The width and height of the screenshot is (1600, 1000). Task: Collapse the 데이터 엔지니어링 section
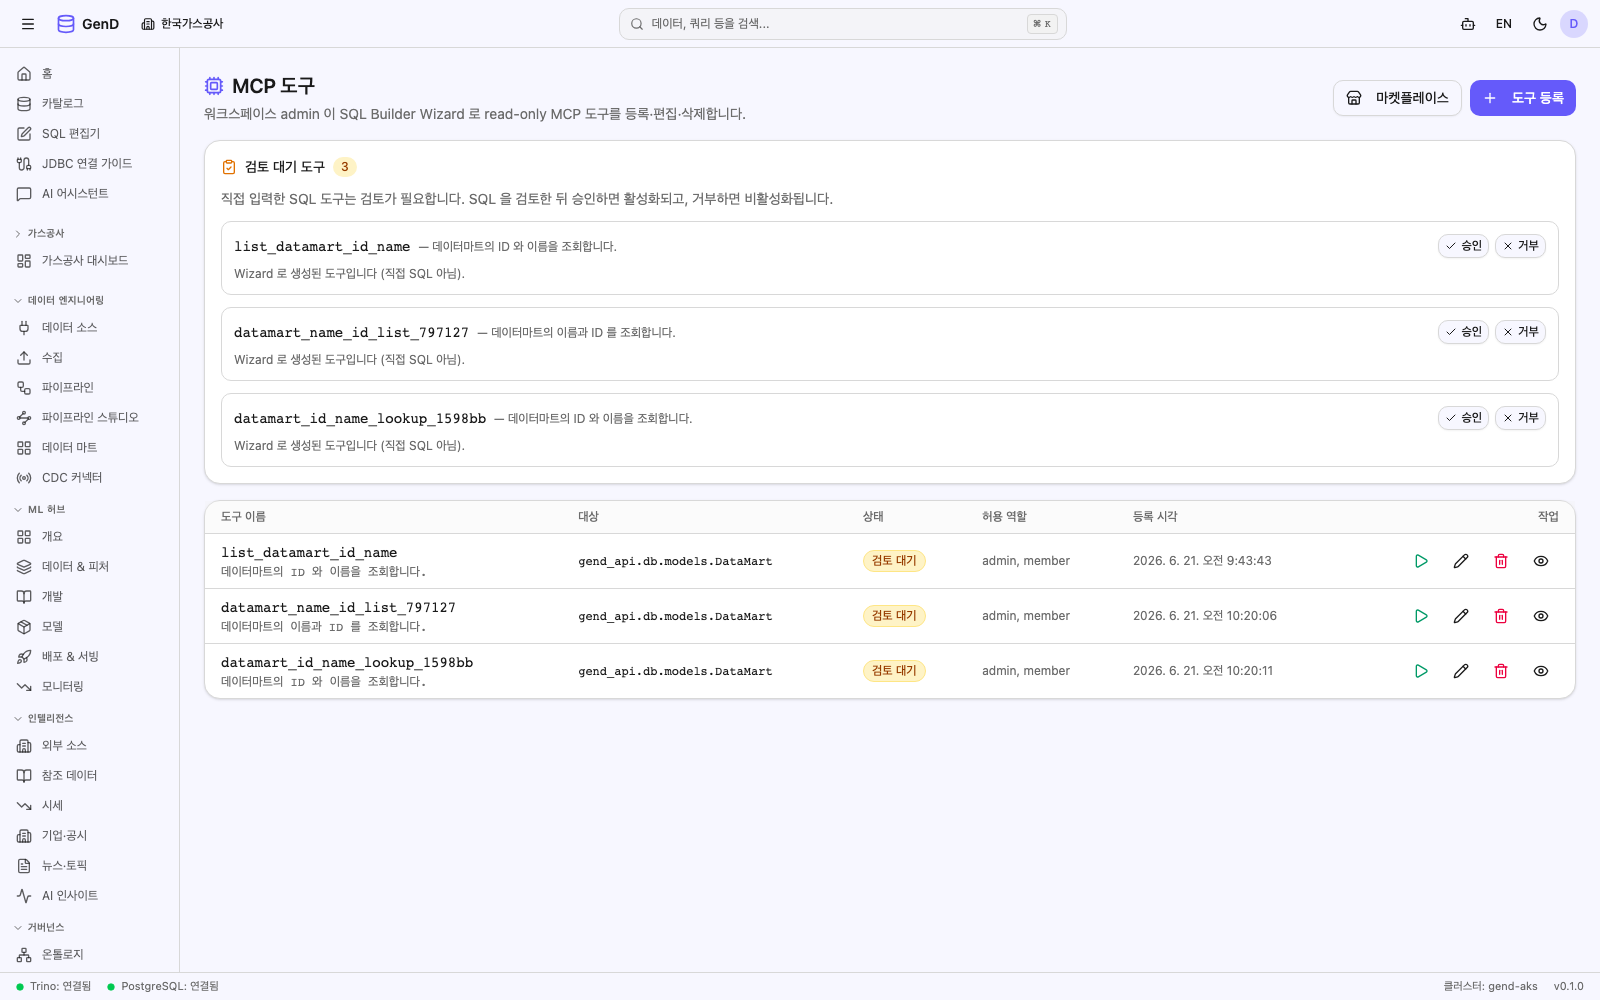(59, 301)
